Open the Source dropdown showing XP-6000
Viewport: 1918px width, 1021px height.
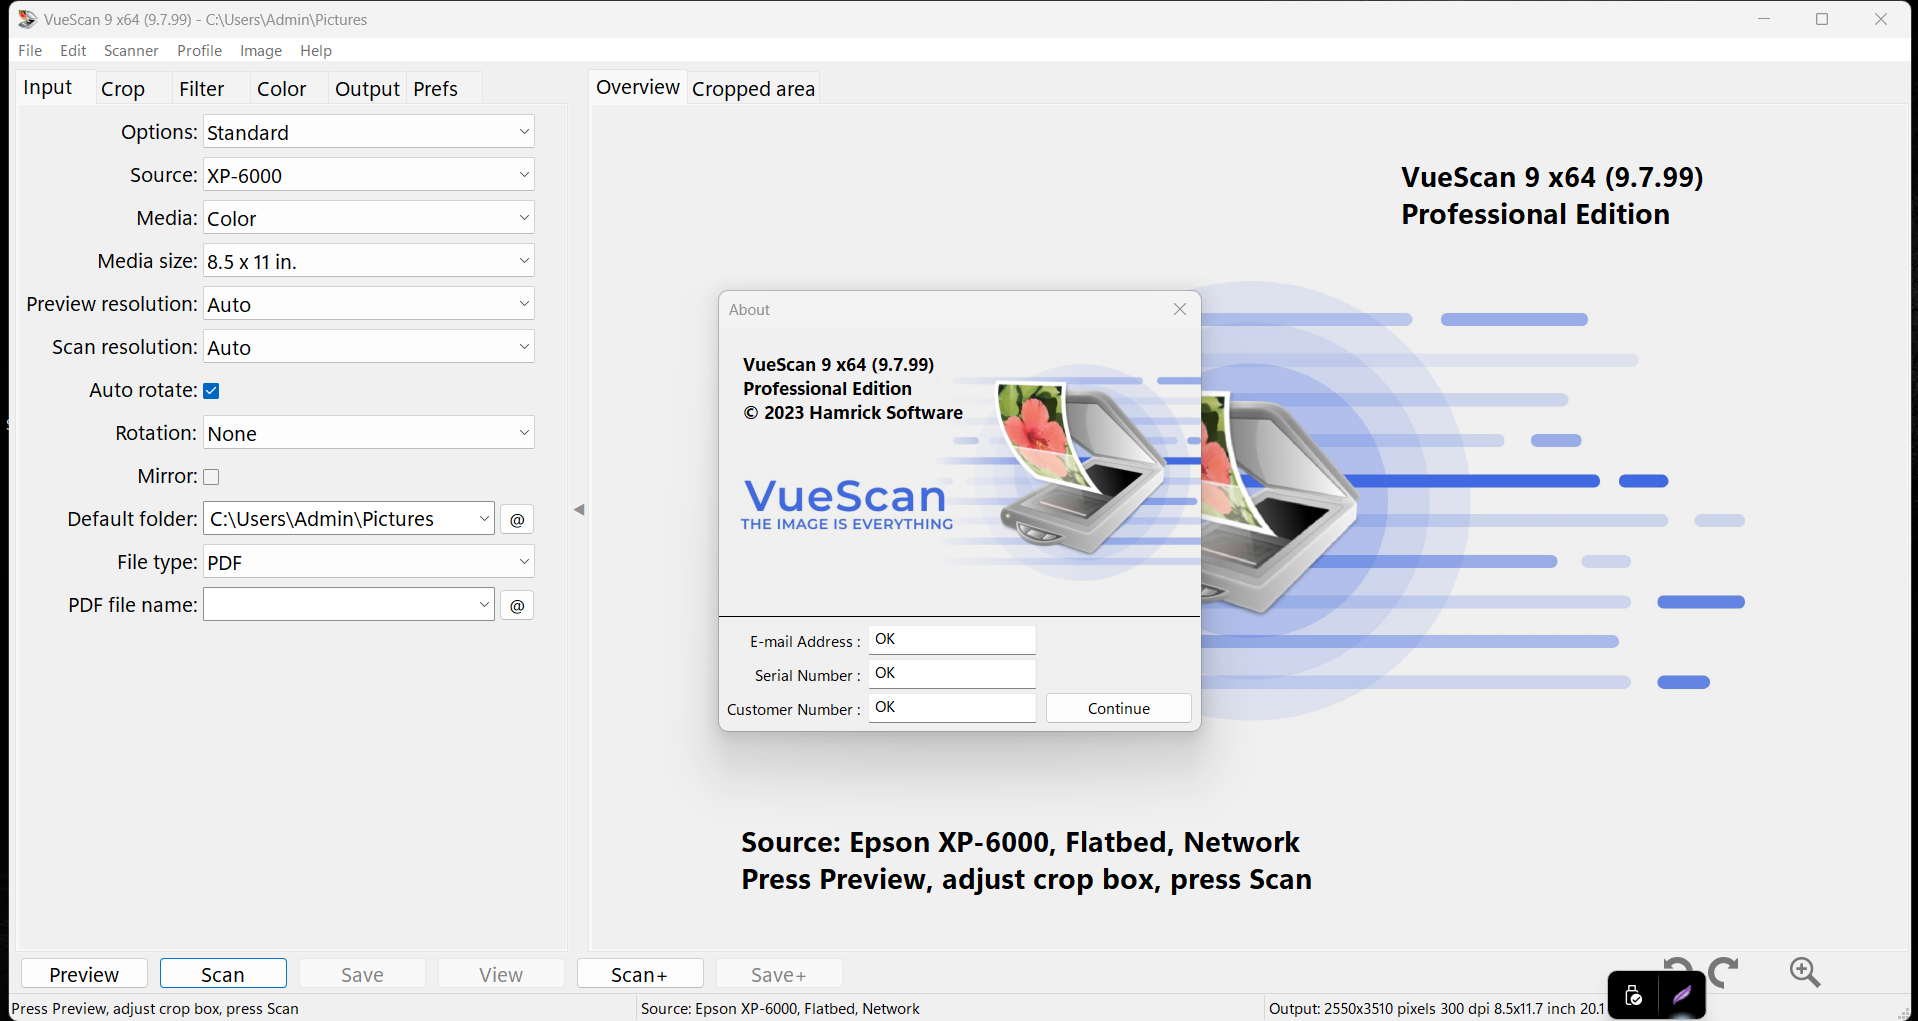tap(368, 175)
